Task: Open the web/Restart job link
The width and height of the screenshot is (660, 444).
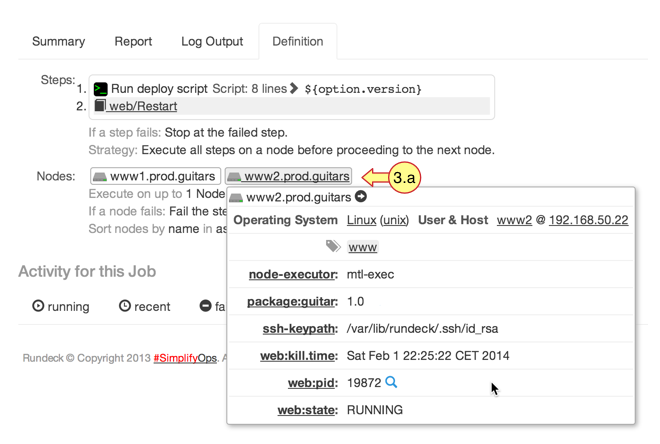Action: (143, 106)
